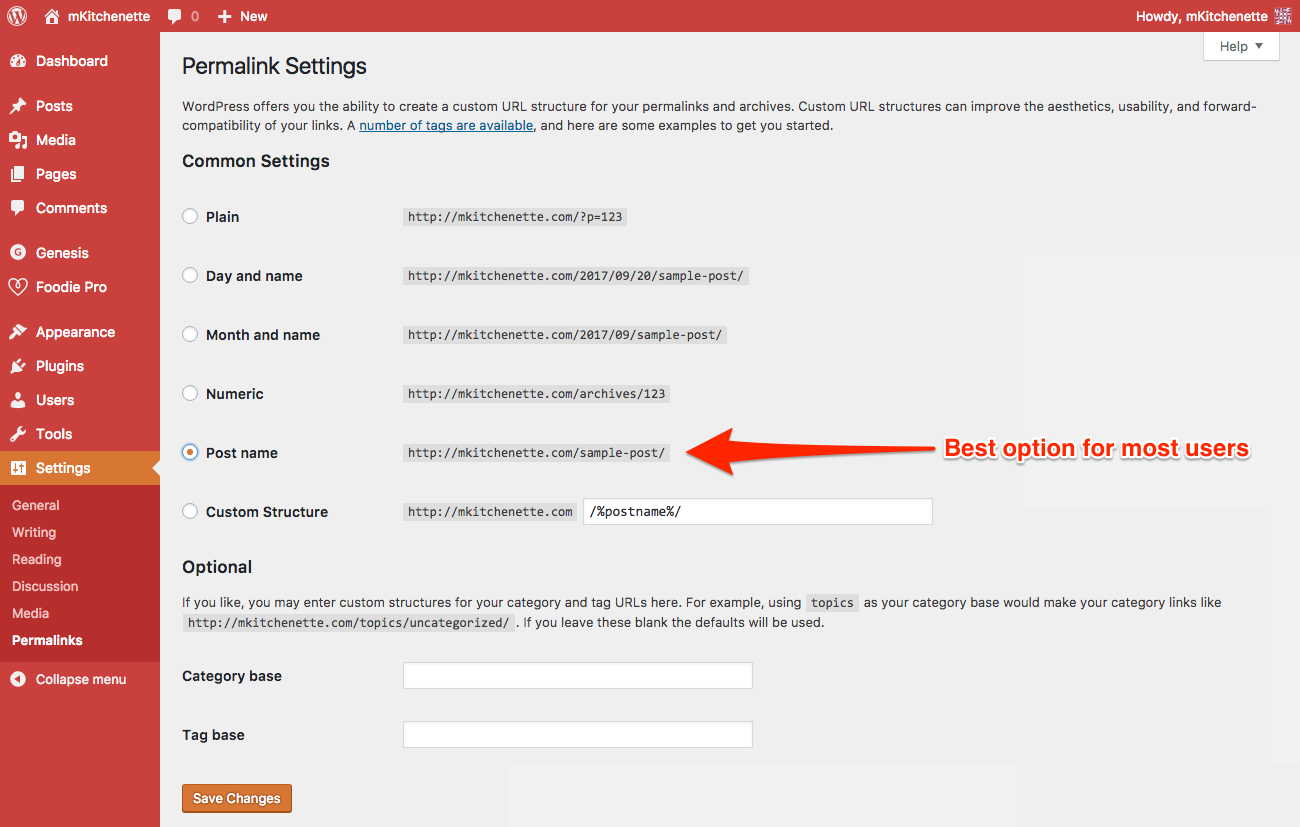The image size is (1300, 827).
Task: Click the Foodie Pro heart icon
Action: tap(18, 287)
